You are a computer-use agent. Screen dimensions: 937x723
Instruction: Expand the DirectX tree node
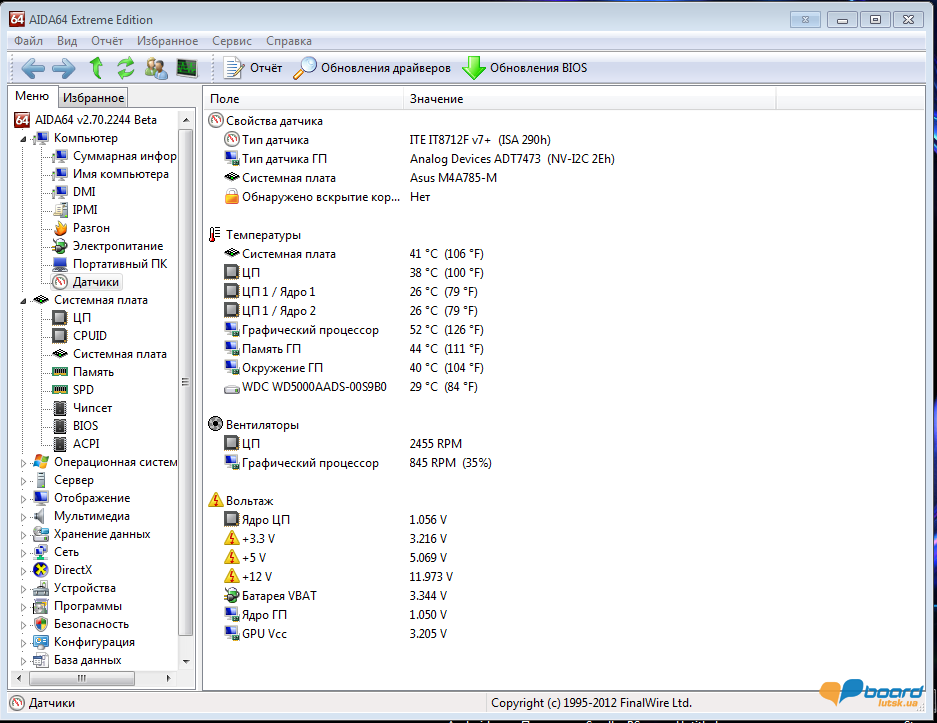[25, 570]
